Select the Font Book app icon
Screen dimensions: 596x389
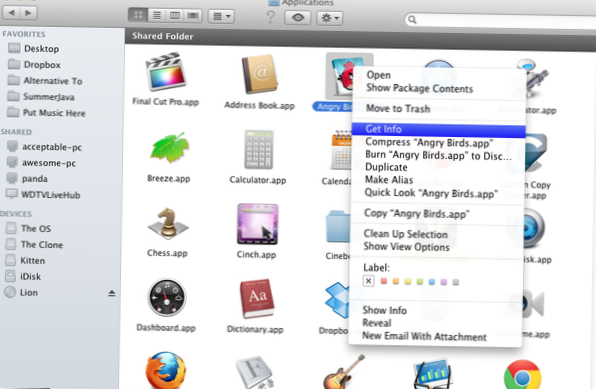(255, 373)
